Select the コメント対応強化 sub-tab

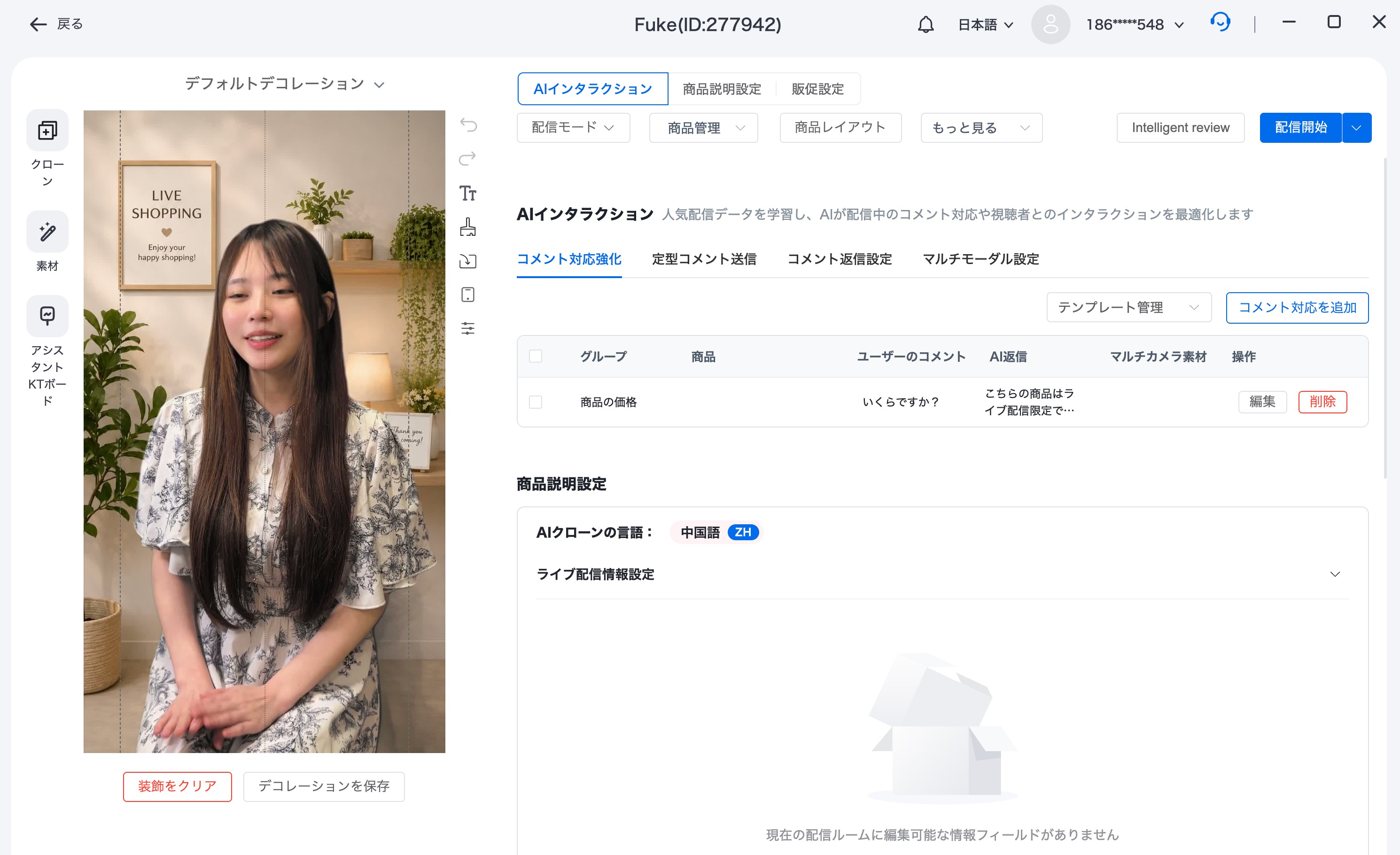tap(569, 259)
